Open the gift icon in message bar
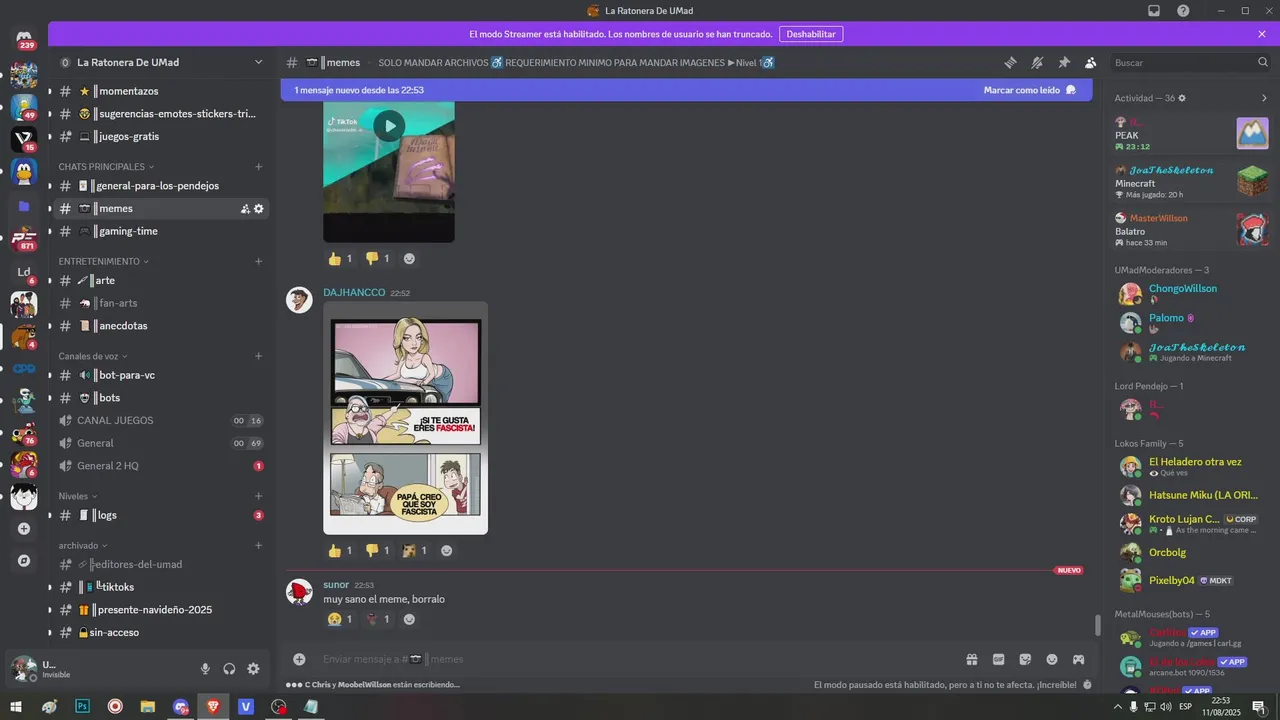This screenshot has width=1280, height=720. [971, 659]
